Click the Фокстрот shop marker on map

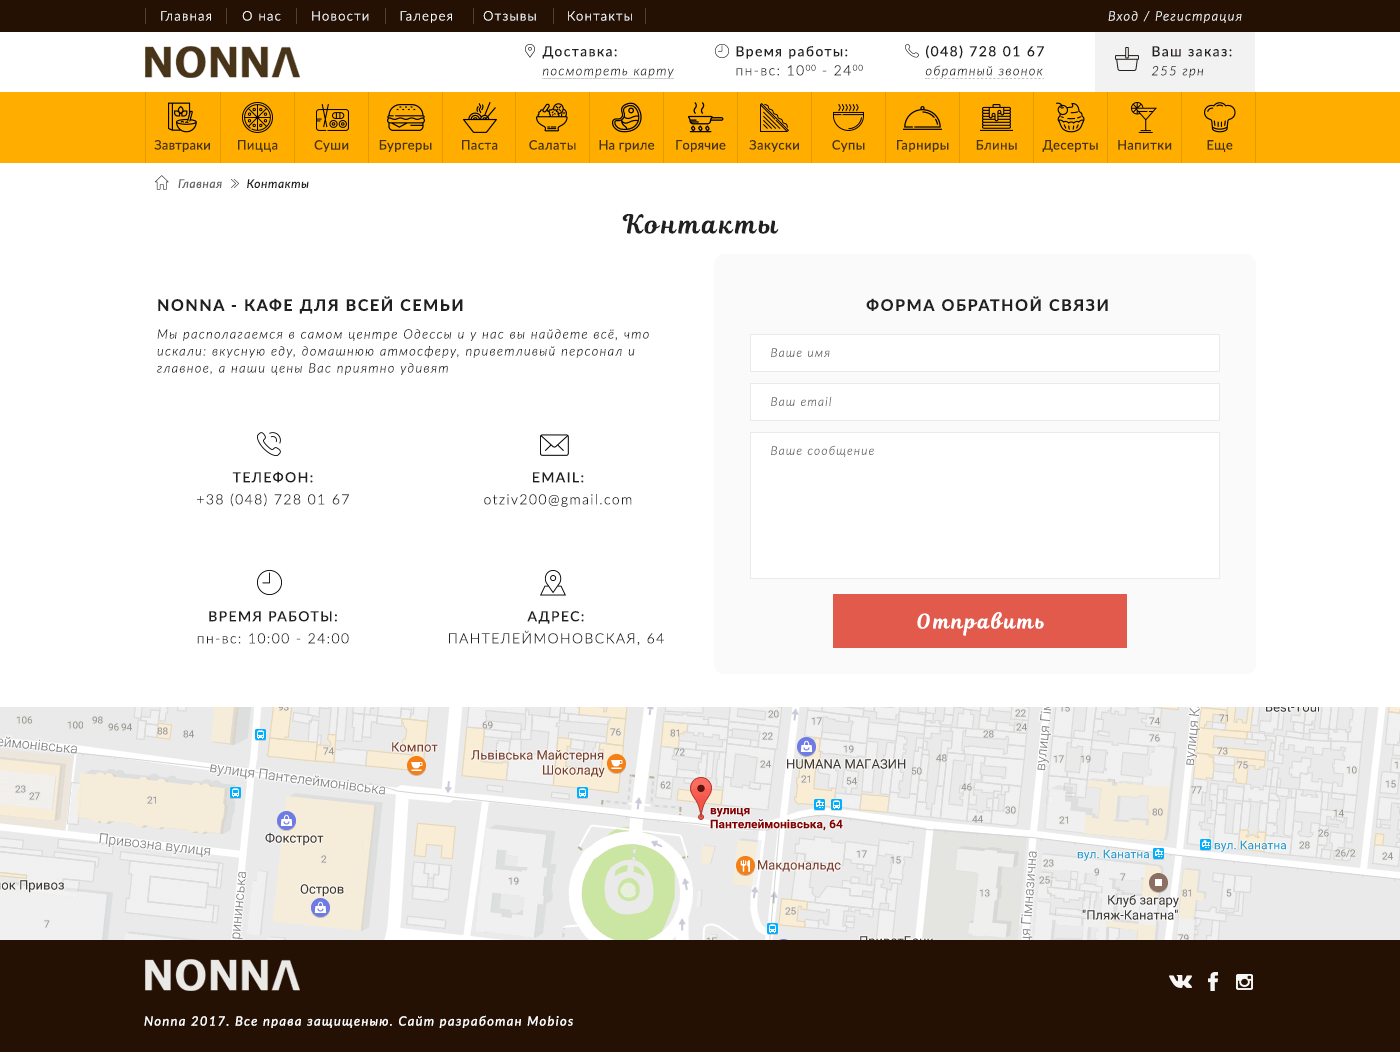pyautogui.click(x=286, y=821)
